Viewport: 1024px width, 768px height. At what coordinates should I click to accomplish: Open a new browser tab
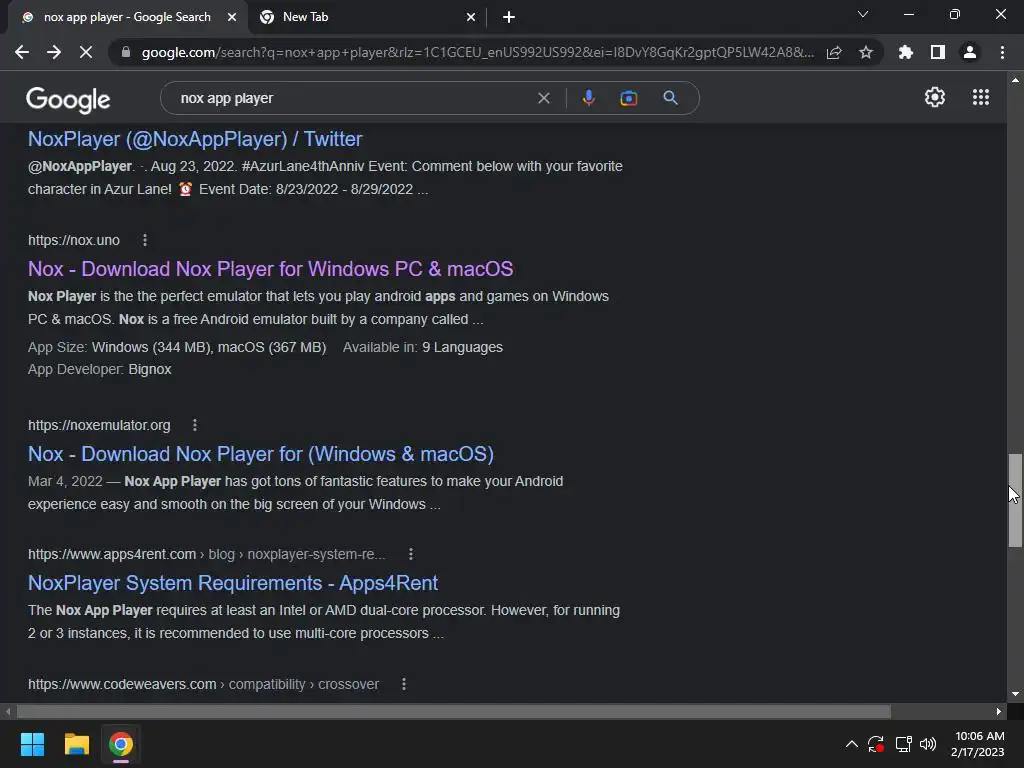[509, 17]
